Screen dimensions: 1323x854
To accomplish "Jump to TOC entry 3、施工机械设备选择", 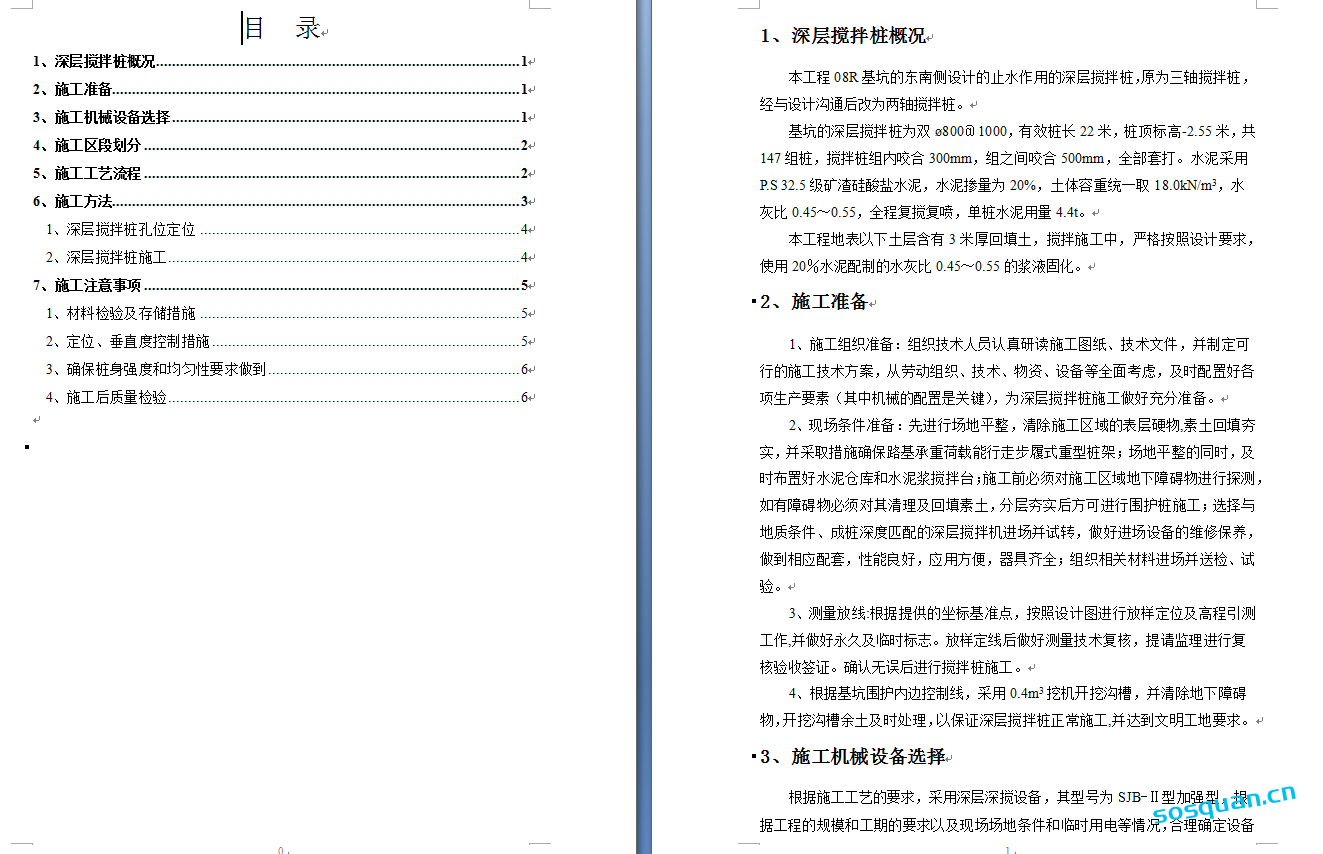I will pos(101,118).
